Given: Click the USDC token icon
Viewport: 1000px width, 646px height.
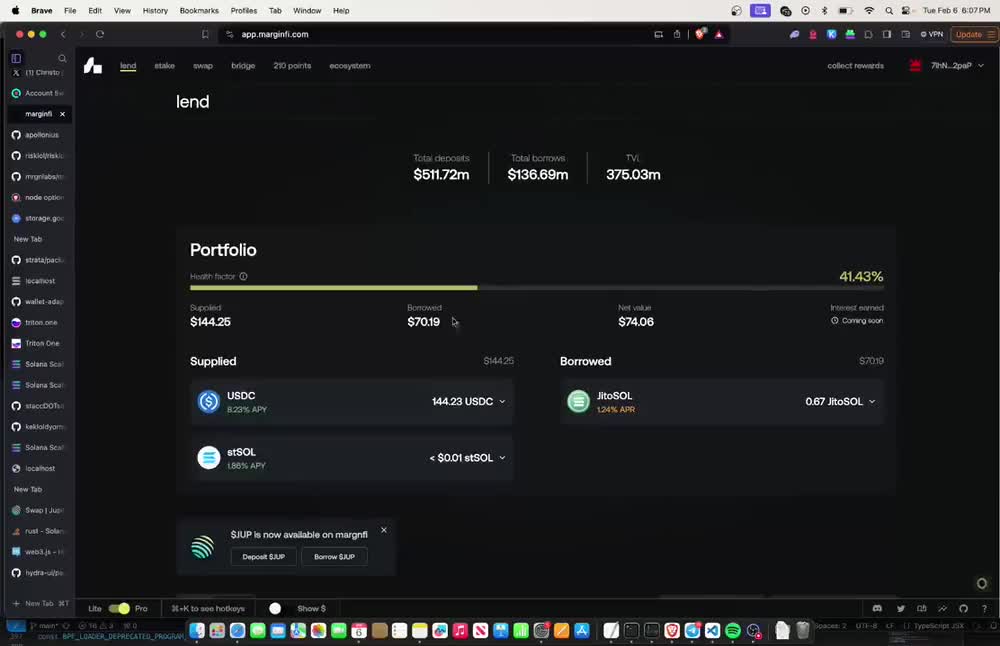Looking at the screenshot, I should (x=209, y=402).
